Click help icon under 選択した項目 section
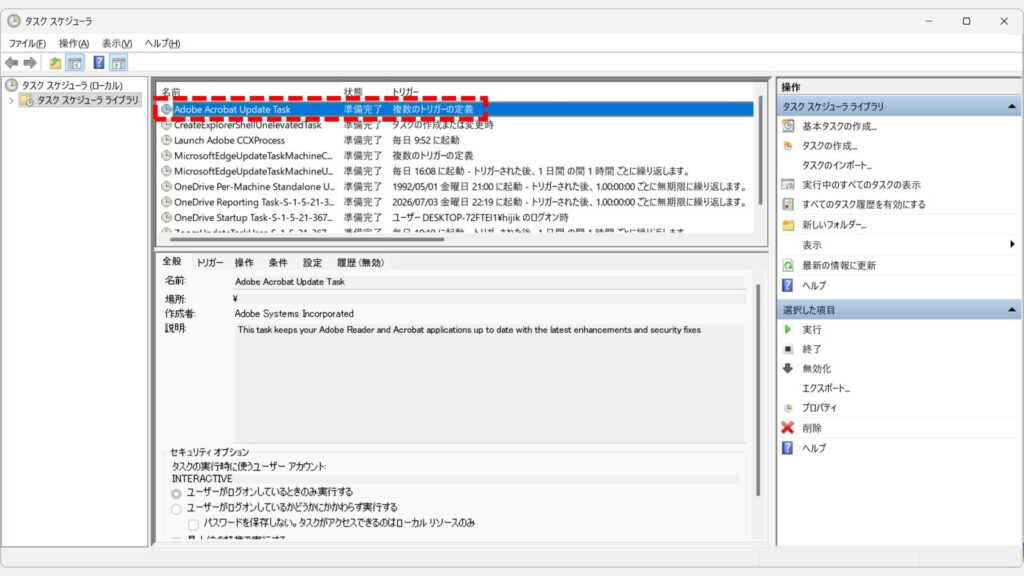Viewport: 1024px width, 576px height. (788, 448)
